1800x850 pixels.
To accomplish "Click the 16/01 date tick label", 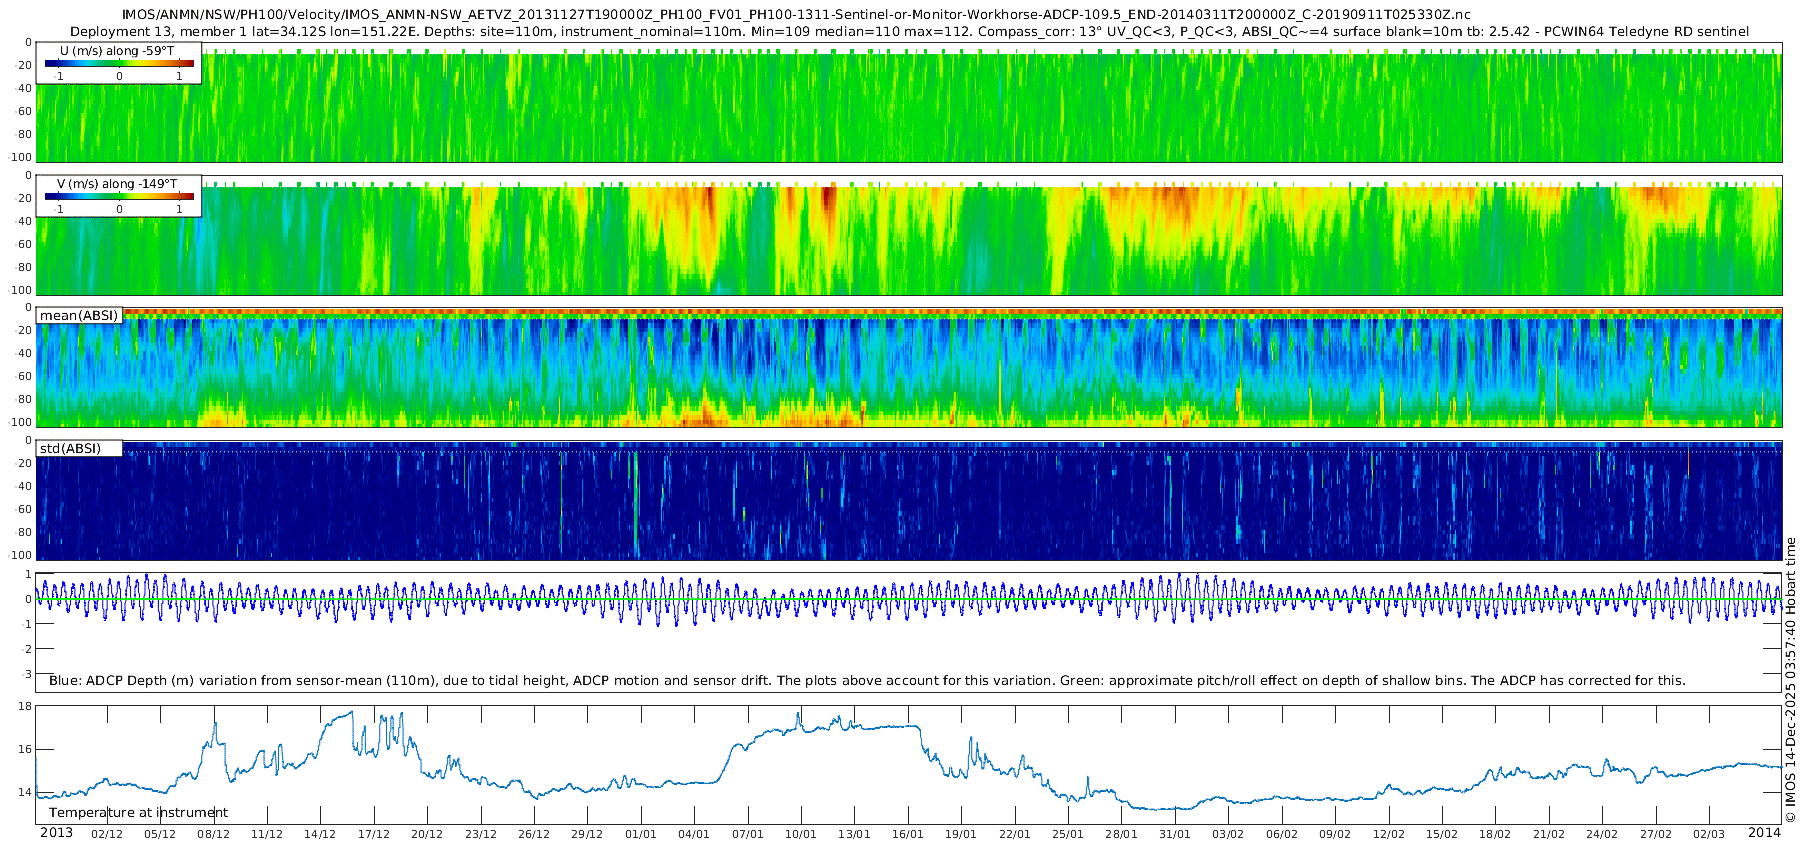I will 907,834.
